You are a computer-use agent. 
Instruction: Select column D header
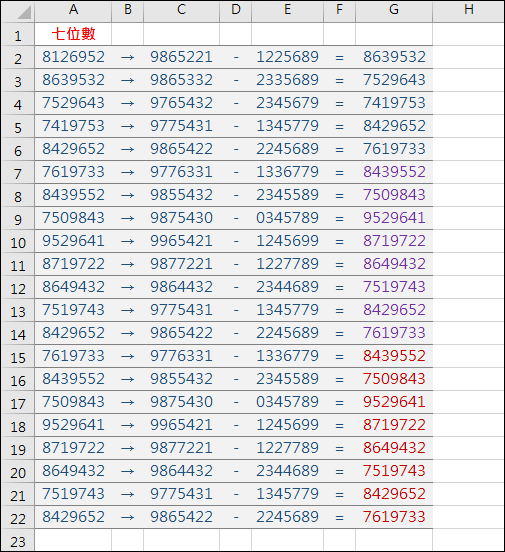[x=236, y=11]
